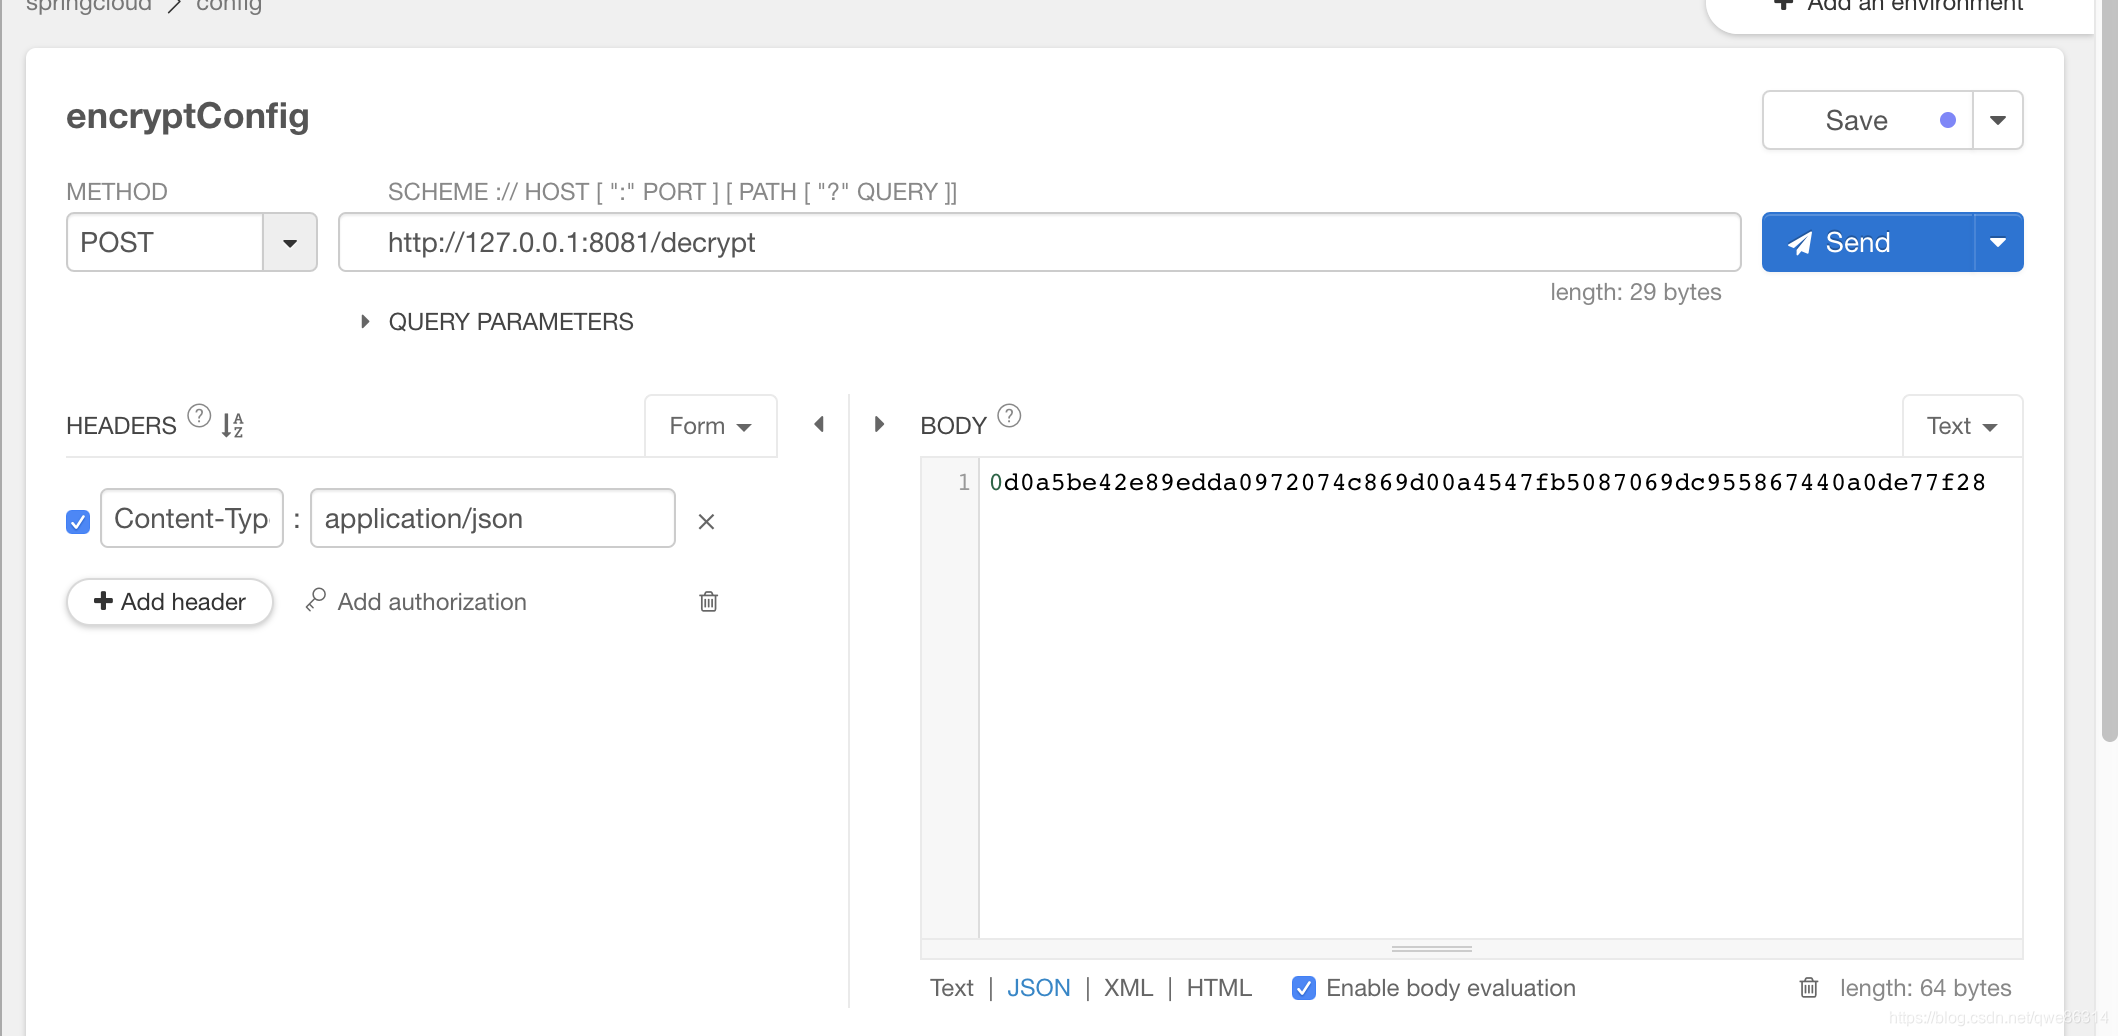Uncheck the Content-Type header checkbox
This screenshot has width=2118, height=1036.
tap(78, 521)
